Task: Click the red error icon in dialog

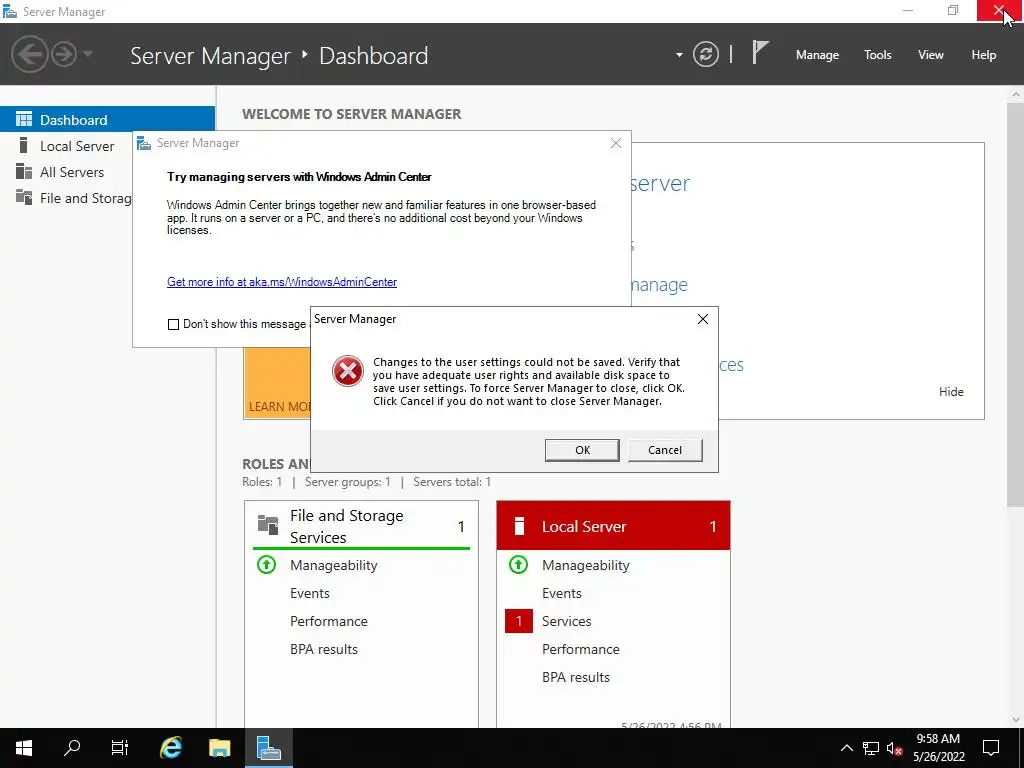Action: point(347,371)
